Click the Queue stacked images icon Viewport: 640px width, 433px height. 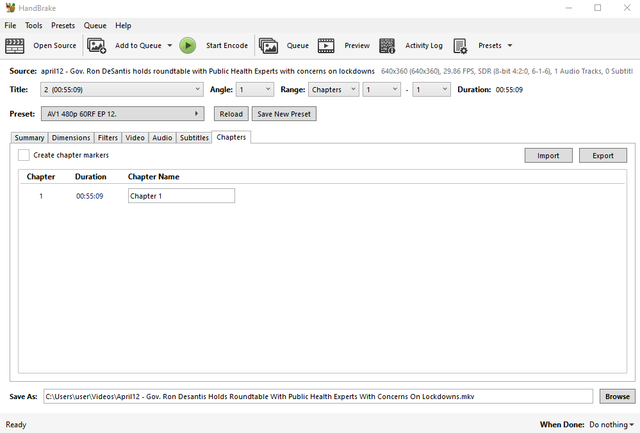[268, 46]
